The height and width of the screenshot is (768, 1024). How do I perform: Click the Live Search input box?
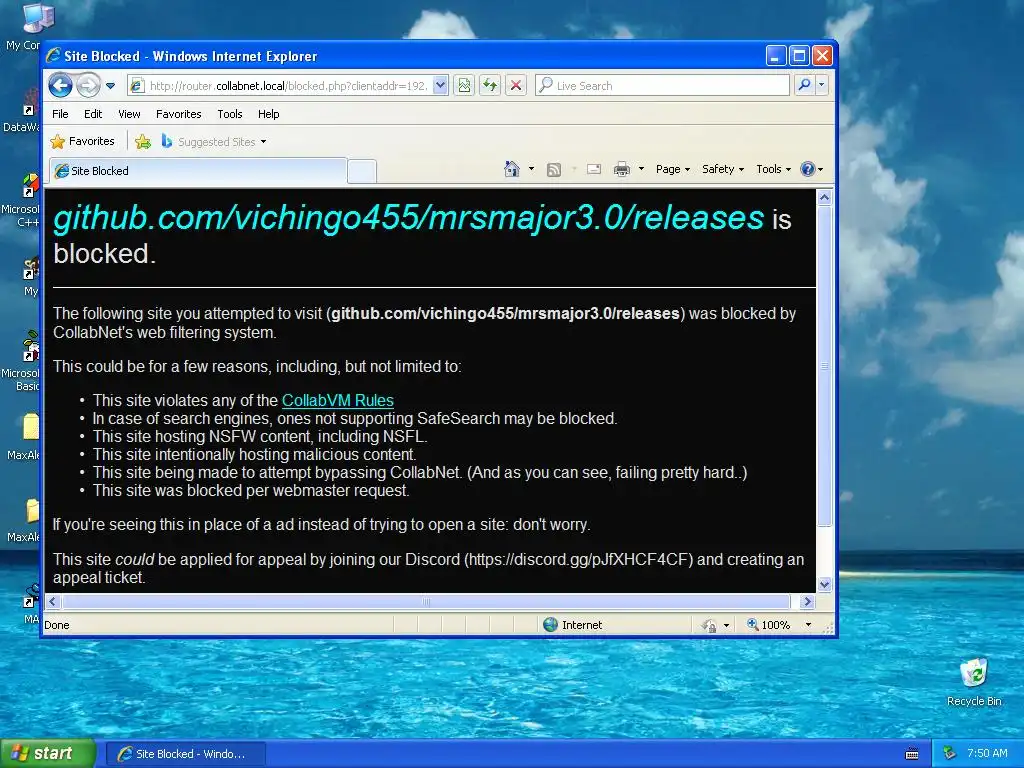pyautogui.click(x=662, y=86)
